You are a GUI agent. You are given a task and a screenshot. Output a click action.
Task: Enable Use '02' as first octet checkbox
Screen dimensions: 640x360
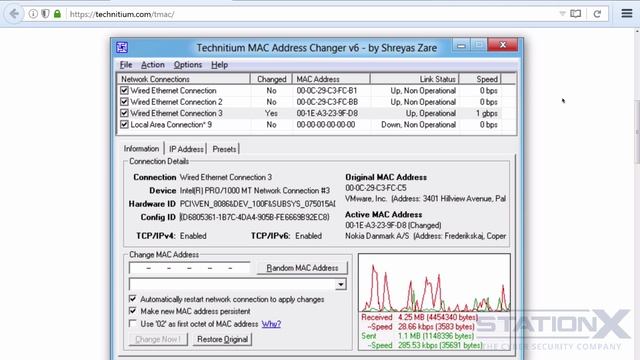[133, 324]
